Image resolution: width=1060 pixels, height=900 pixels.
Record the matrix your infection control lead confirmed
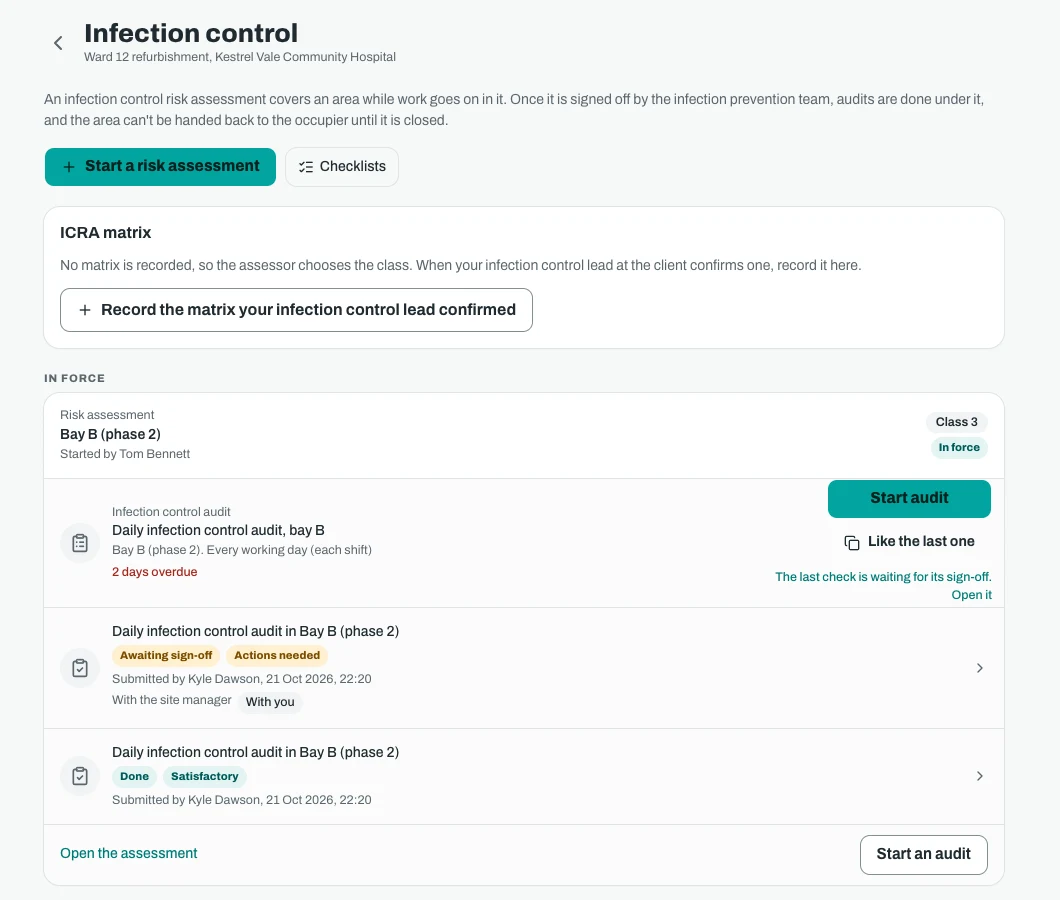(296, 310)
